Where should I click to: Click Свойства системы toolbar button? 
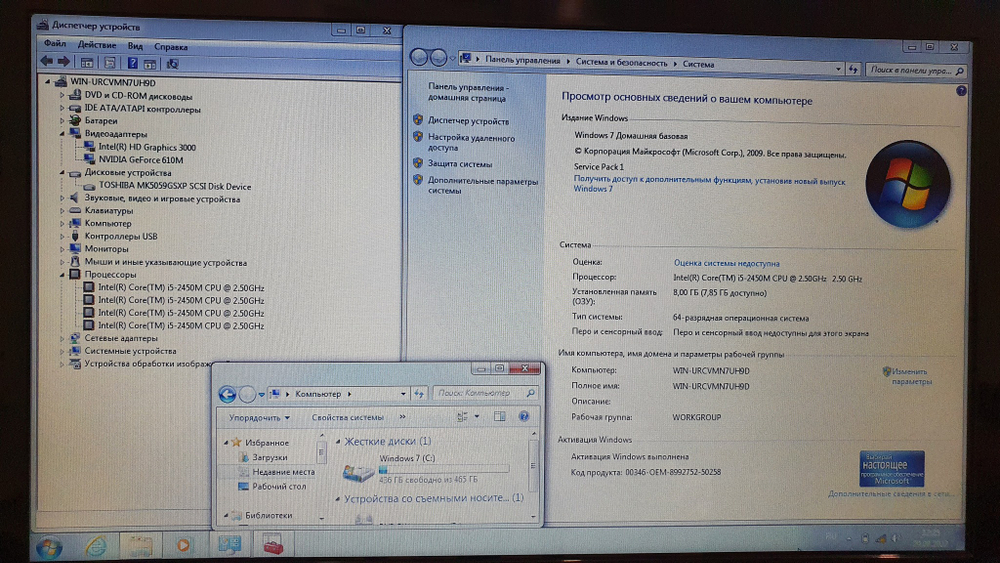(x=348, y=417)
